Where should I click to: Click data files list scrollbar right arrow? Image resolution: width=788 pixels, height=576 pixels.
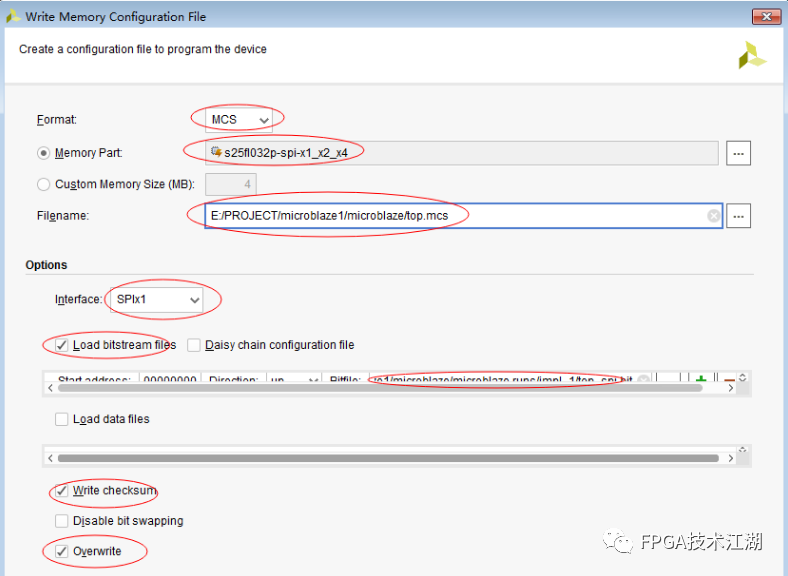point(731,458)
